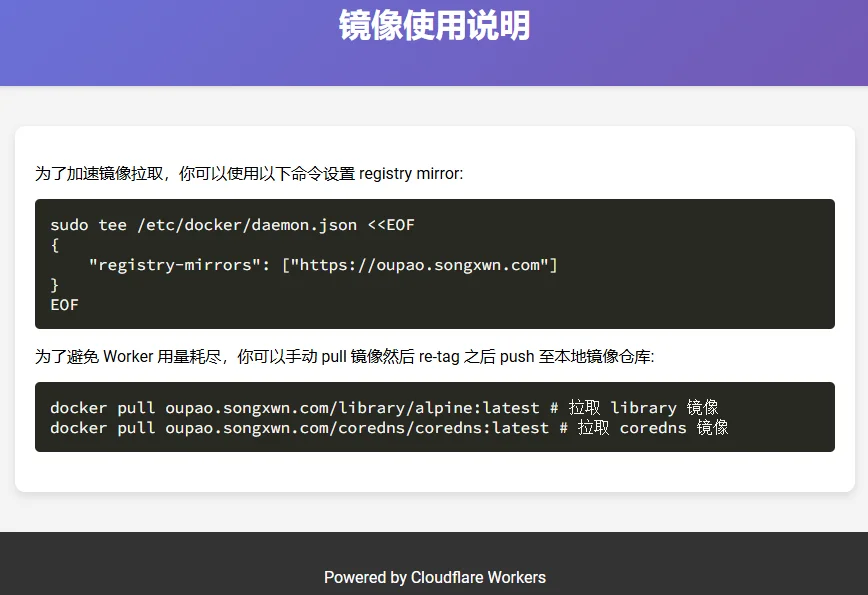This screenshot has height=595, width=868.
Task: Click the closing curly brace line
Action: pos(55,285)
